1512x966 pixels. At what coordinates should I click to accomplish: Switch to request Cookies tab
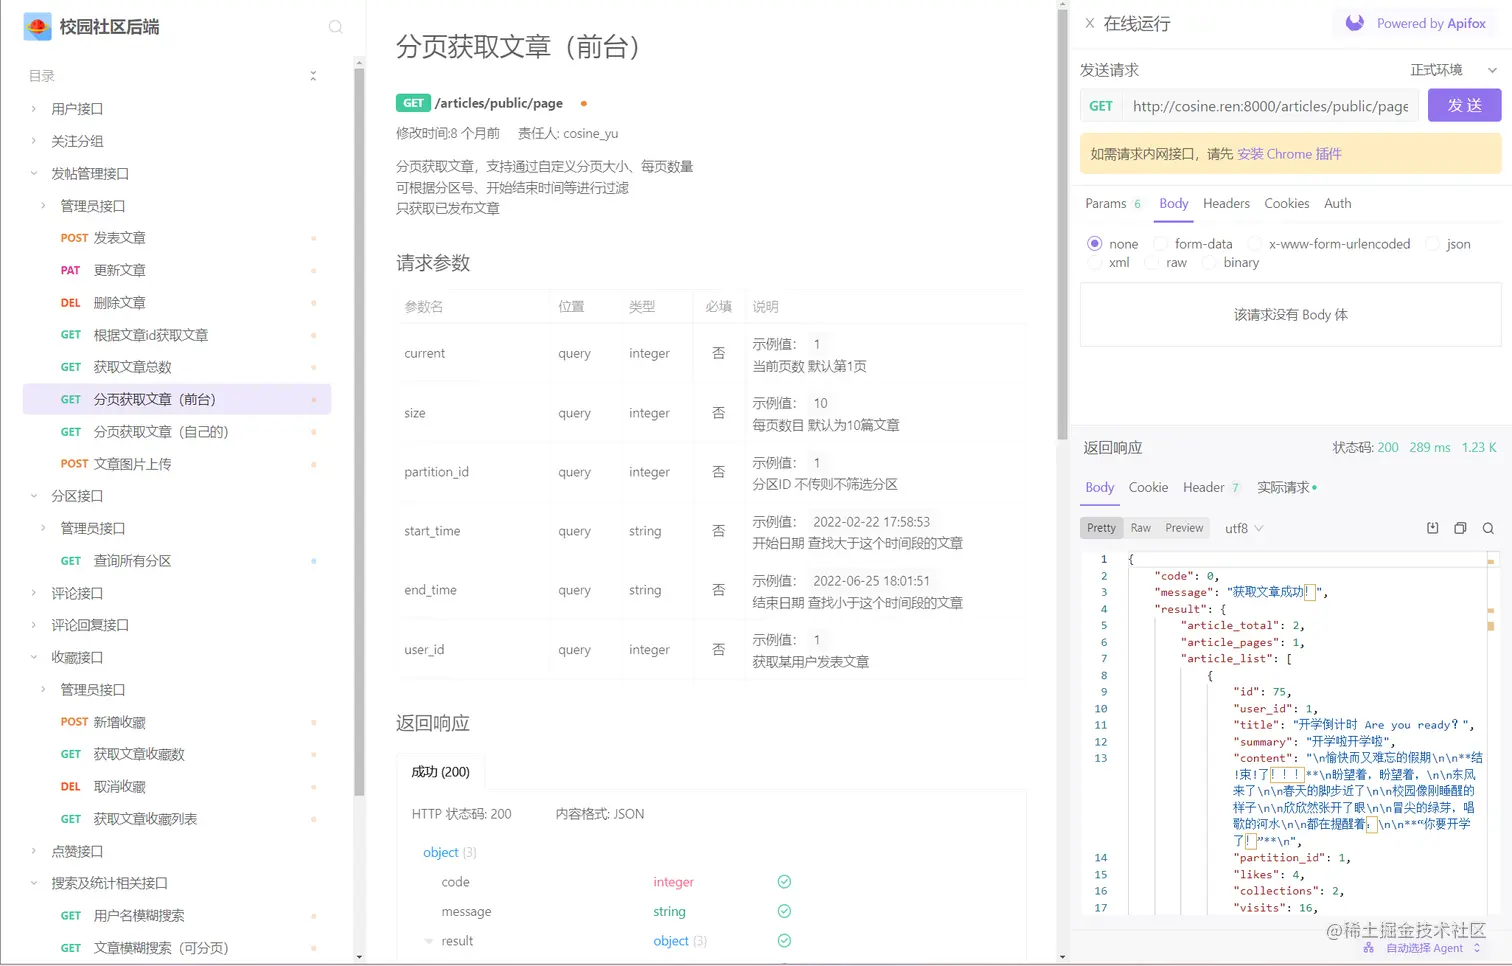1286,203
